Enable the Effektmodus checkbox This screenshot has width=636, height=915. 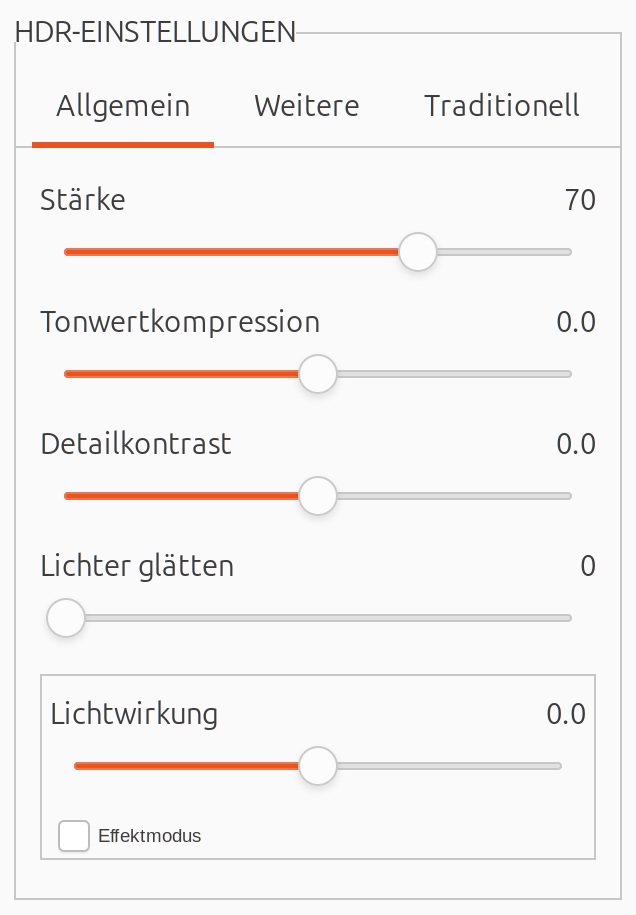click(x=74, y=836)
